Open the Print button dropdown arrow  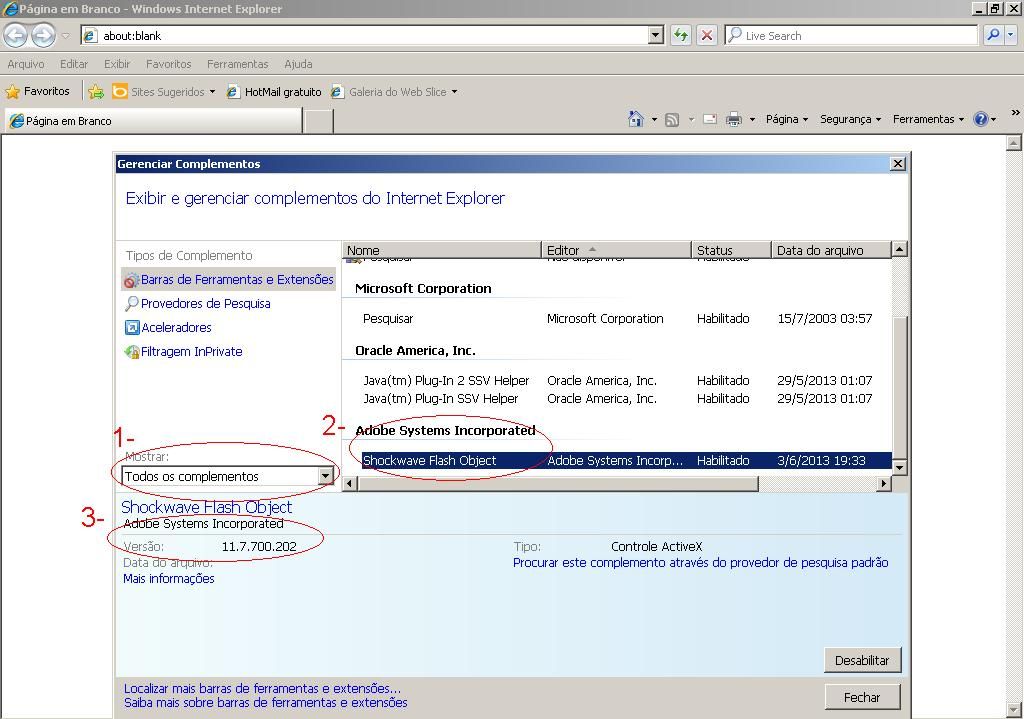point(752,120)
